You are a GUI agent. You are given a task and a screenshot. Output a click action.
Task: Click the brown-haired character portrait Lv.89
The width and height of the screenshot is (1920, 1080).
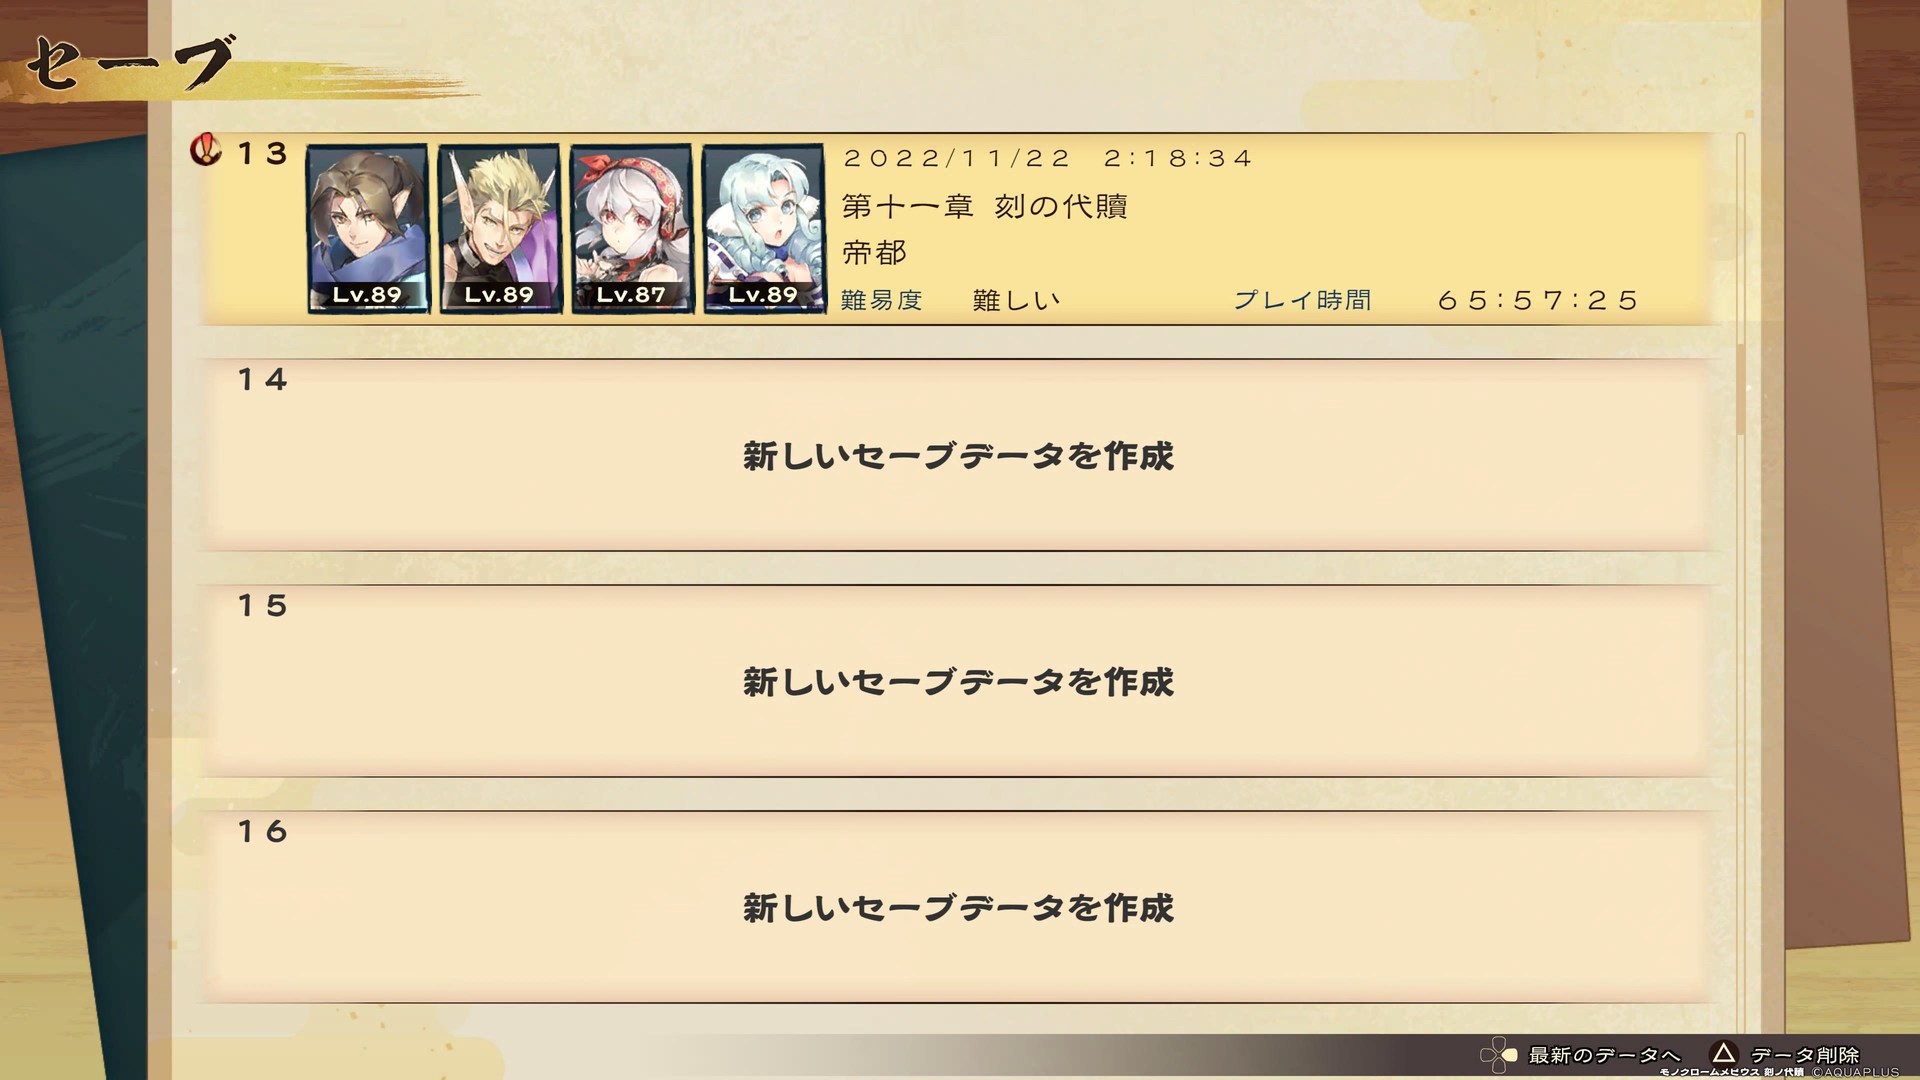coord(367,228)
